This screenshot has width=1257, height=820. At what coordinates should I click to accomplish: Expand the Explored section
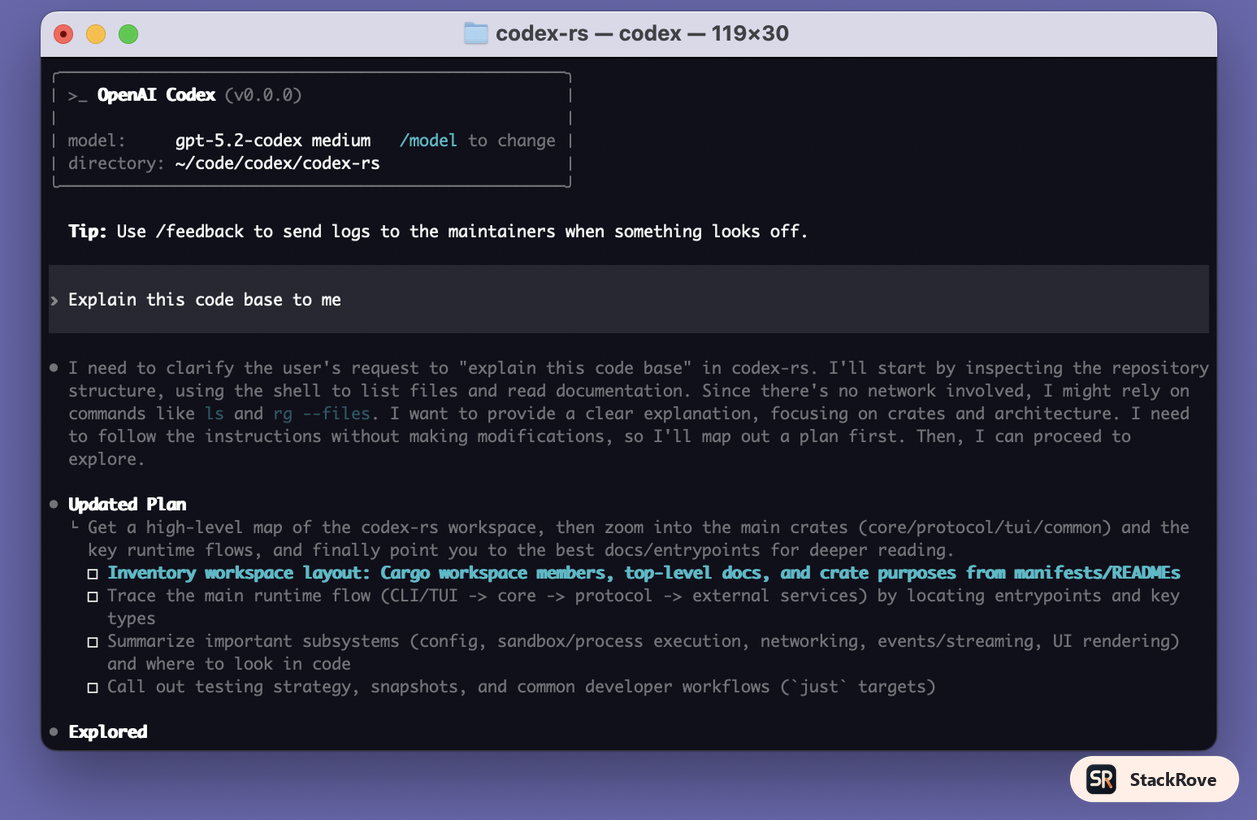[x=107, y=731]
